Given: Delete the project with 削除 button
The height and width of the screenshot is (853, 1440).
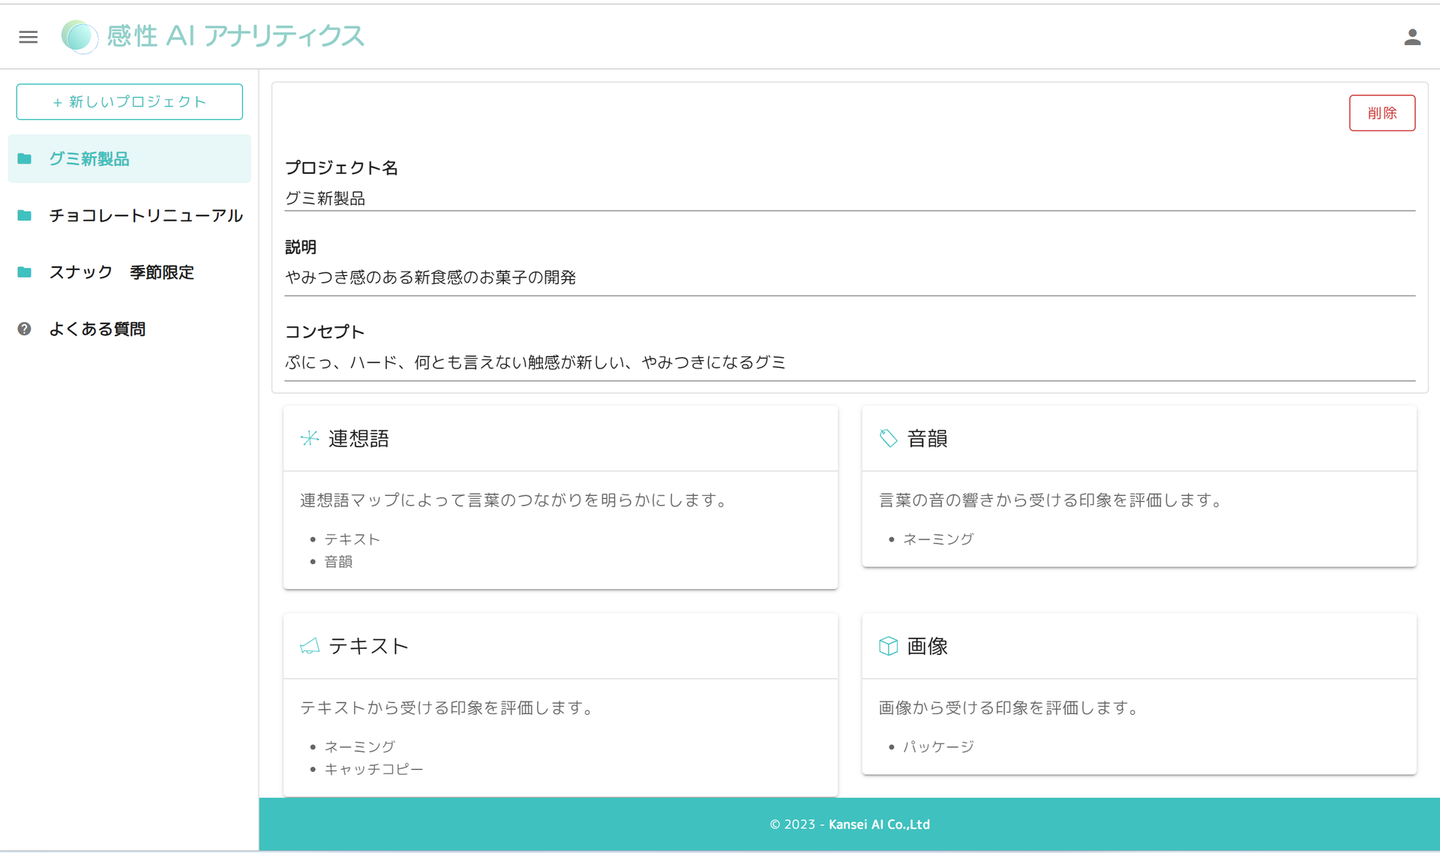Looking at the screenshot, I should 1382,113.
